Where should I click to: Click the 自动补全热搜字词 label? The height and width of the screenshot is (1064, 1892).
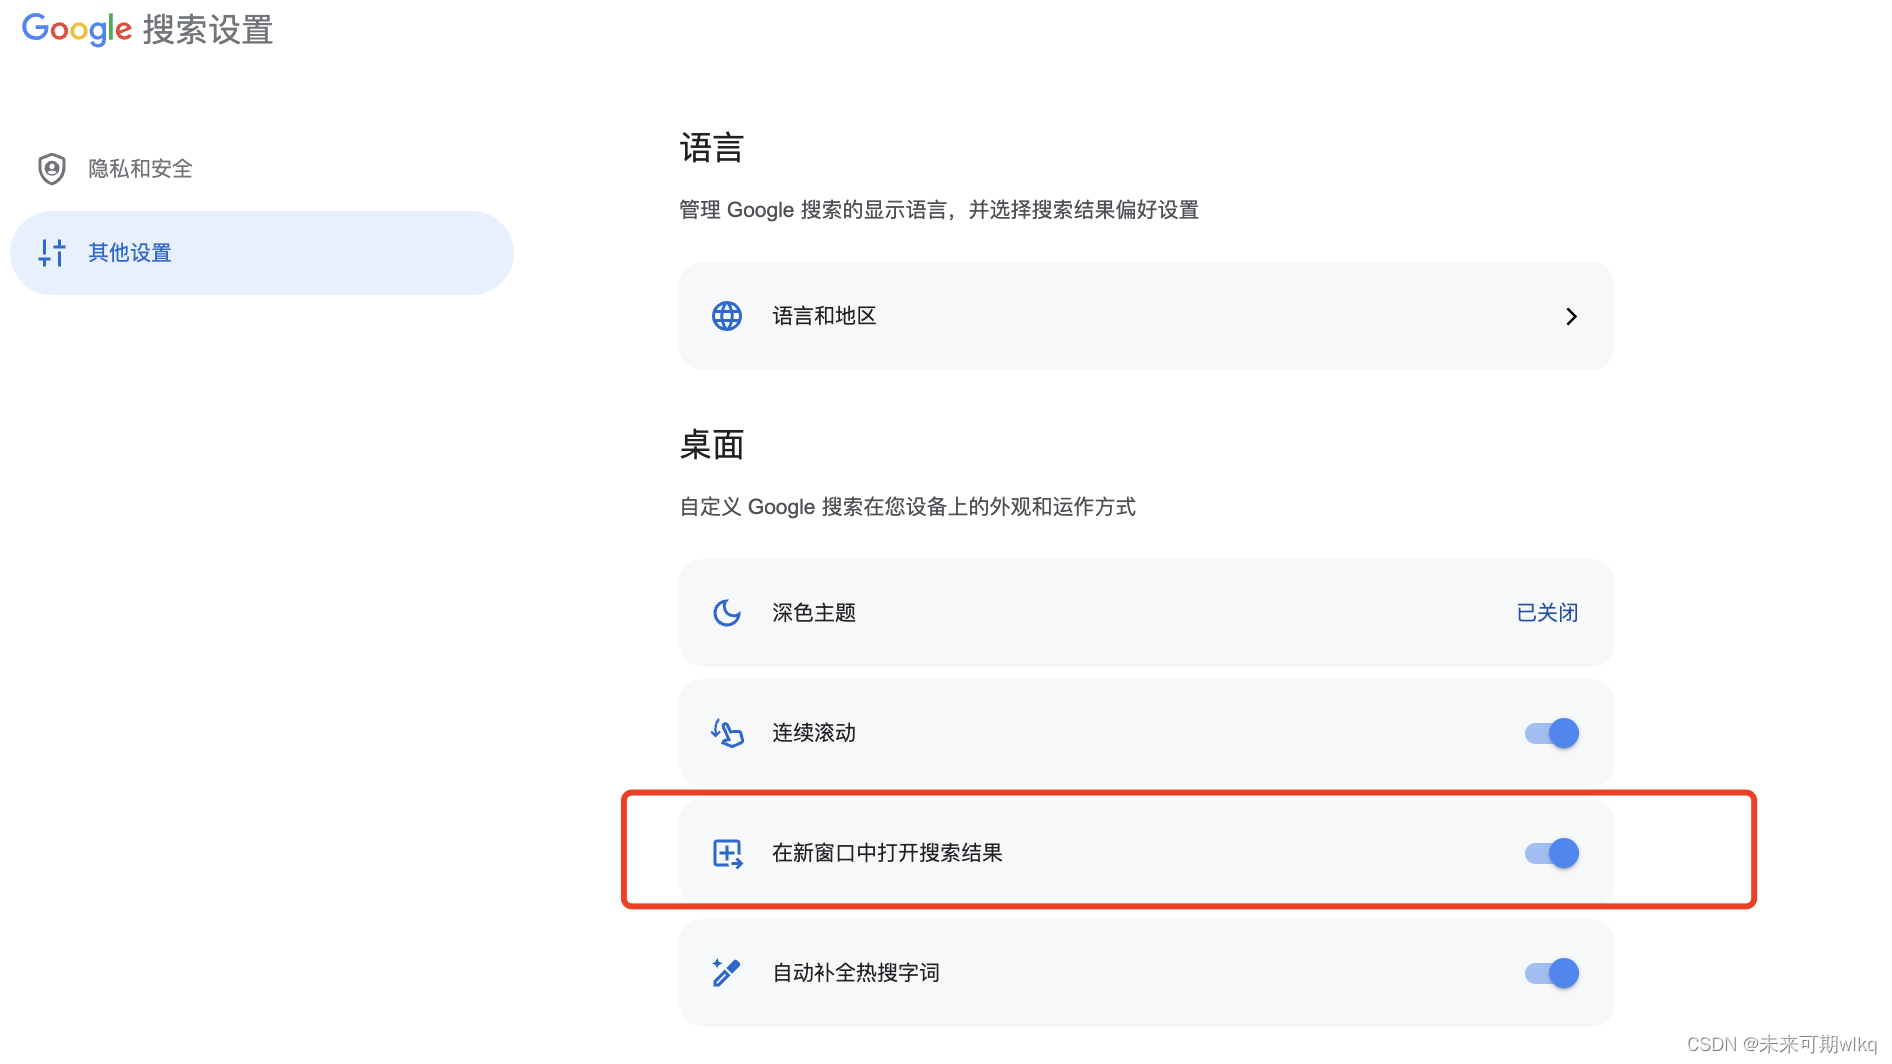(x=856, y=973)
